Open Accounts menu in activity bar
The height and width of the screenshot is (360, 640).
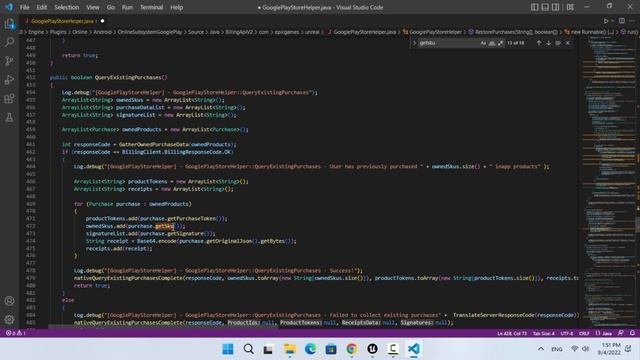[x=9, y=301]
